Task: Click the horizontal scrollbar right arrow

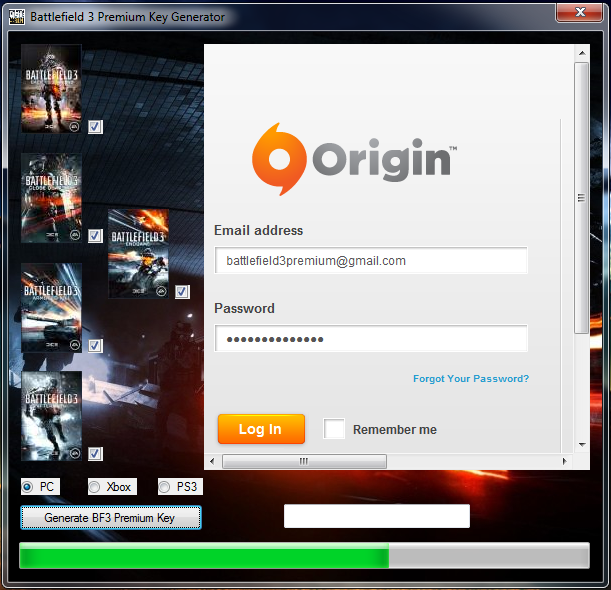Action: coord(565,461)
